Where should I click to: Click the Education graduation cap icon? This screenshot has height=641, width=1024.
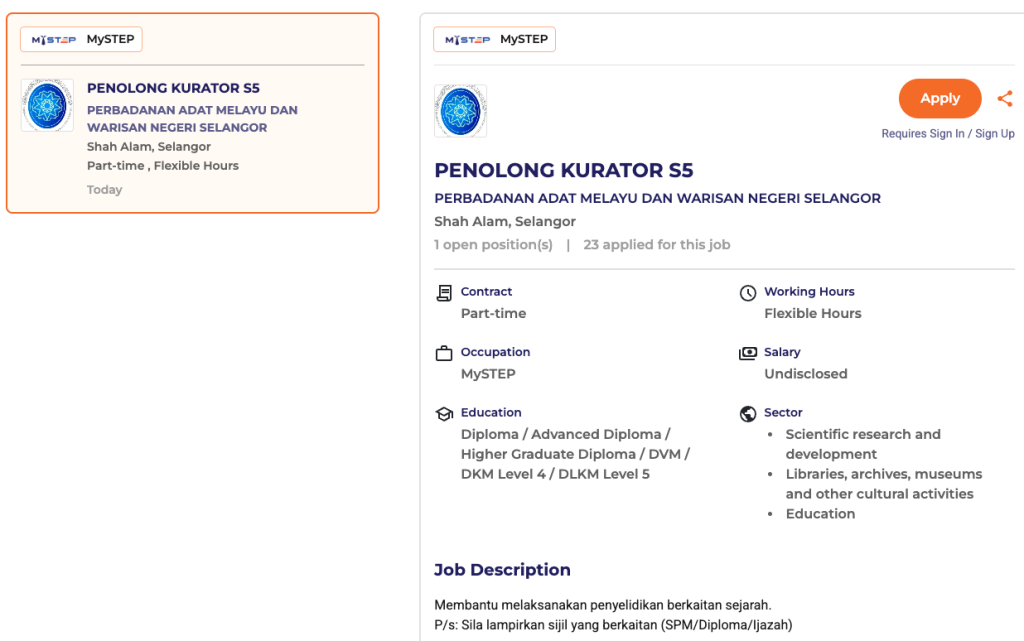[x=444, y=414]
